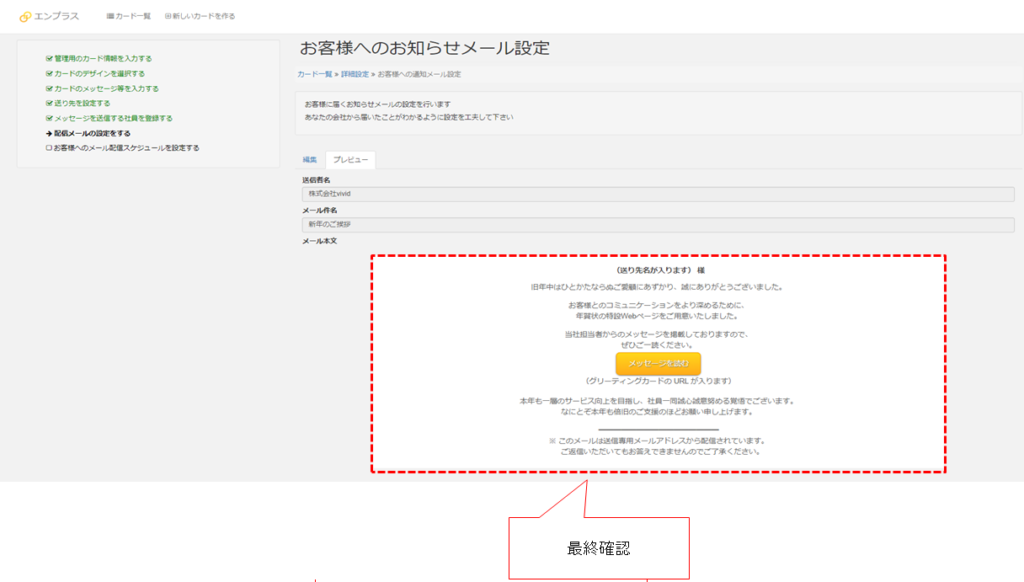Select the プレビュー tab

(x=350, y=160)
